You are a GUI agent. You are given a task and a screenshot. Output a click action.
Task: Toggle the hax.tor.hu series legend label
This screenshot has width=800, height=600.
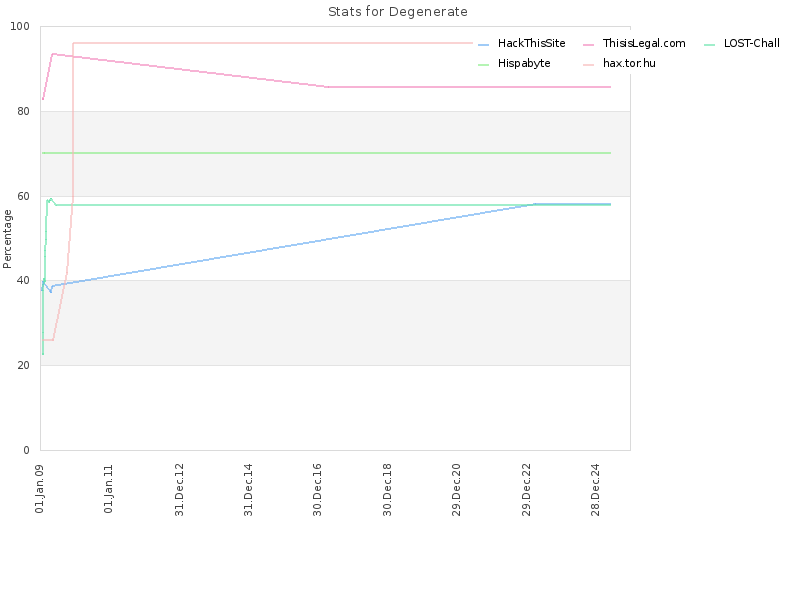629,63
